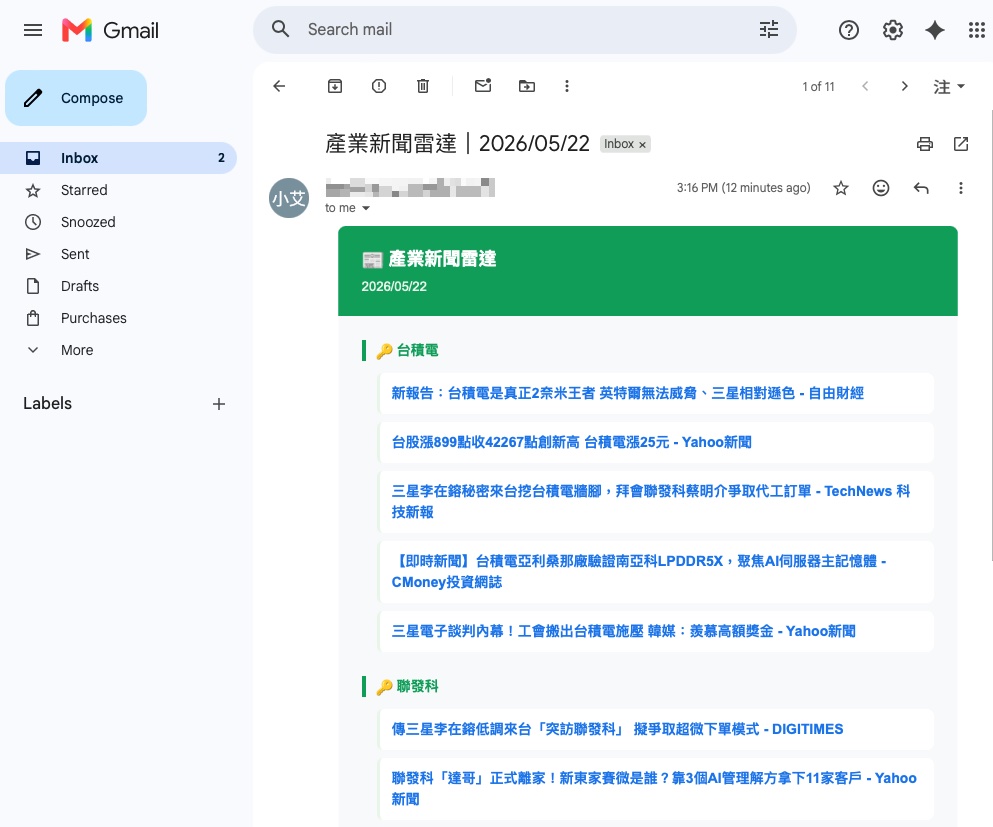993x827 pixels.
Task: Open the 聯發科「達哥」正式離家 link
Action: [654, 788]
